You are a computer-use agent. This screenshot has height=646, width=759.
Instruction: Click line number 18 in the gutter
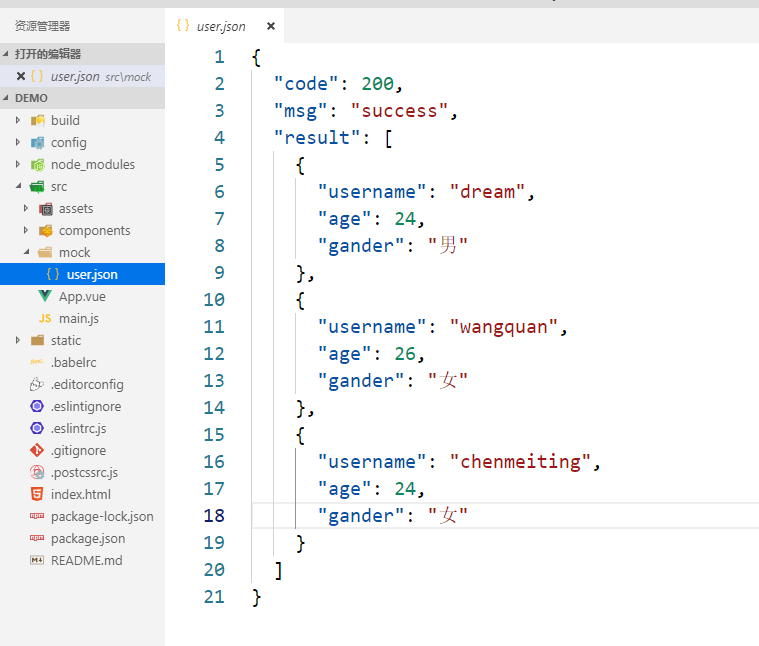coord(215,515)
